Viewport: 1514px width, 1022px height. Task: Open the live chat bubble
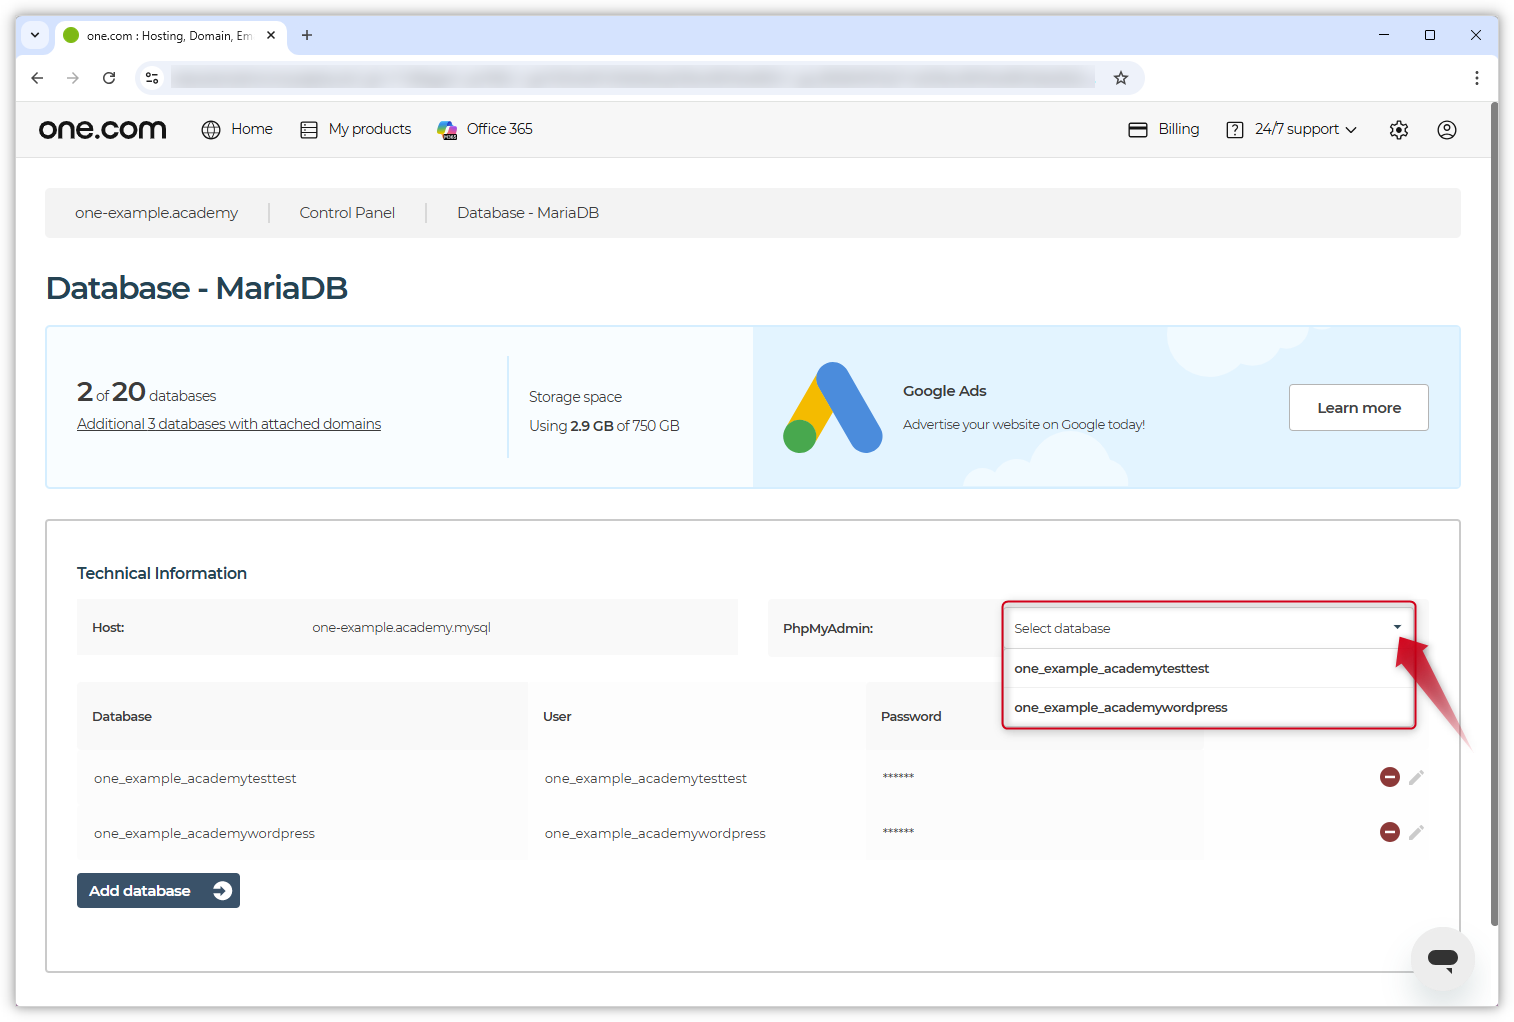pos(1443,958)
